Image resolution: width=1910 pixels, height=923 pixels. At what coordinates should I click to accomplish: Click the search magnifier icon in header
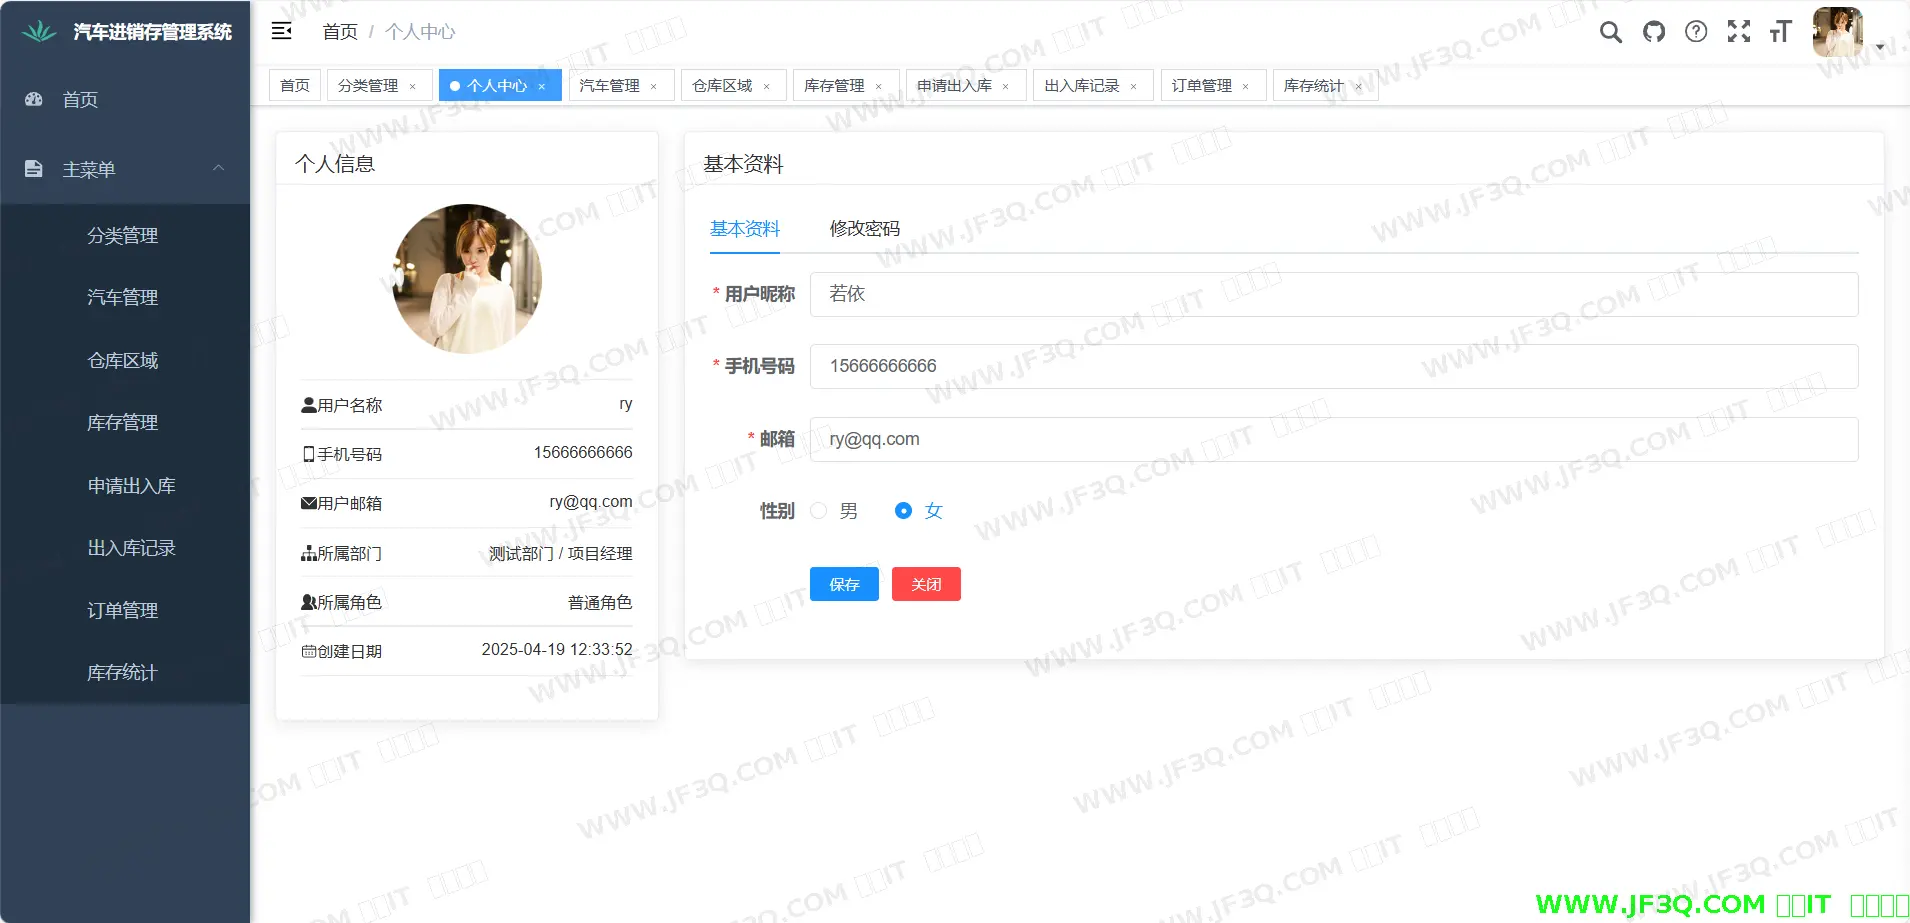1610,32
